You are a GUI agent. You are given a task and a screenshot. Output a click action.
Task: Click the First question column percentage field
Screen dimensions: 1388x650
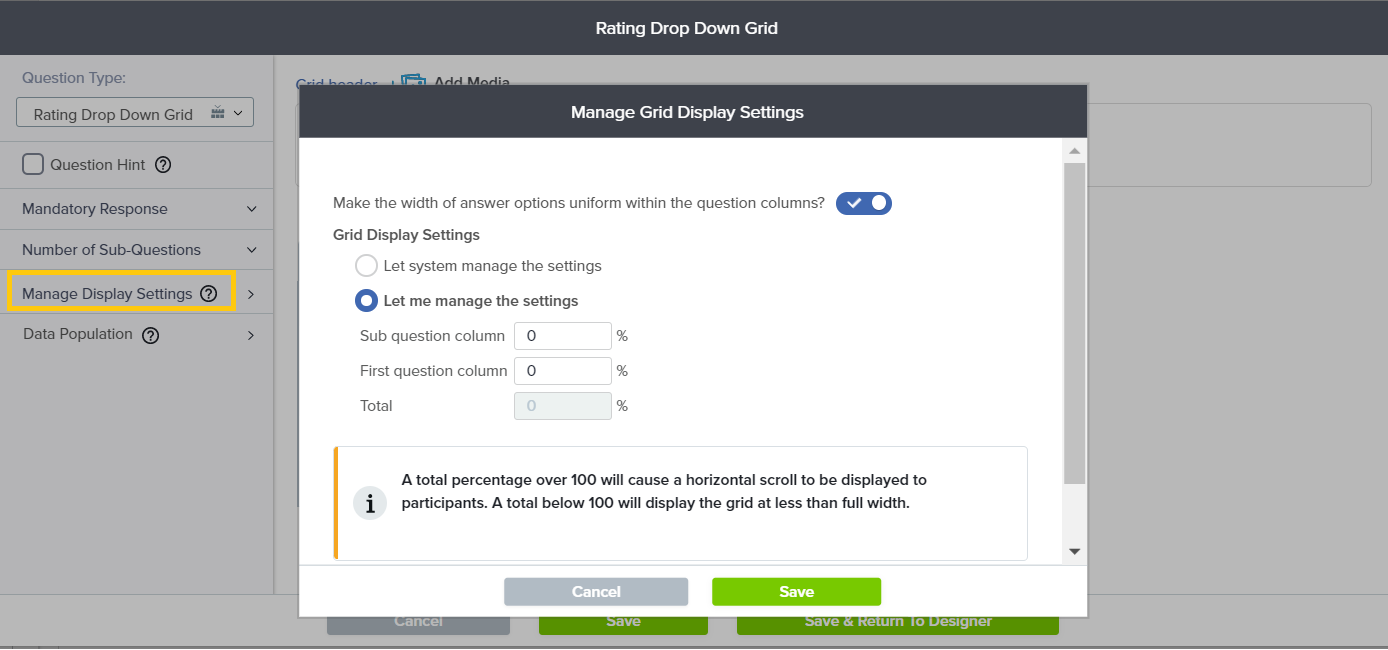(x=562, y=371)
